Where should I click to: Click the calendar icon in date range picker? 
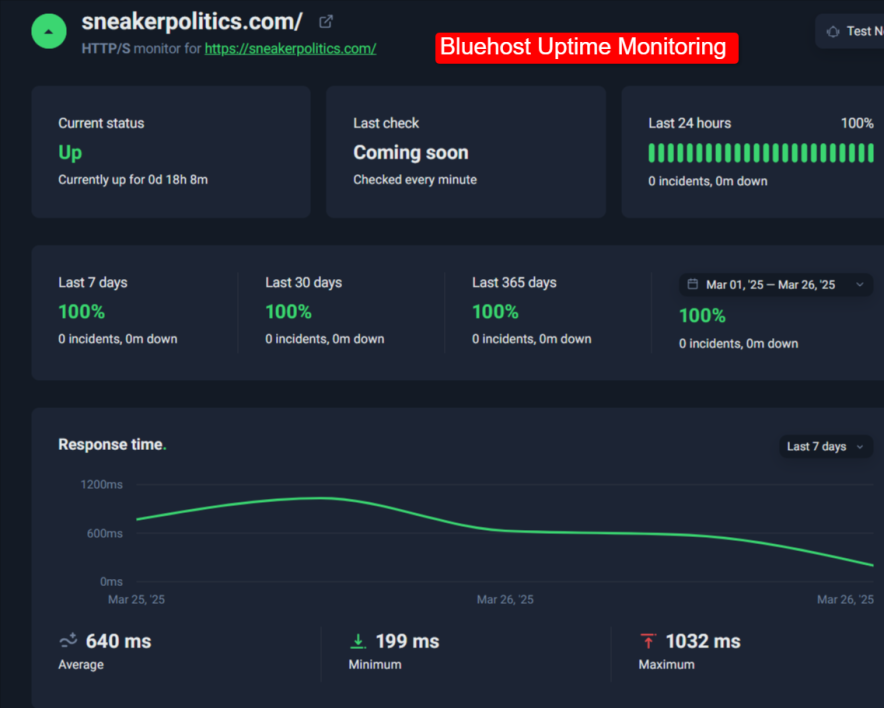693,285
